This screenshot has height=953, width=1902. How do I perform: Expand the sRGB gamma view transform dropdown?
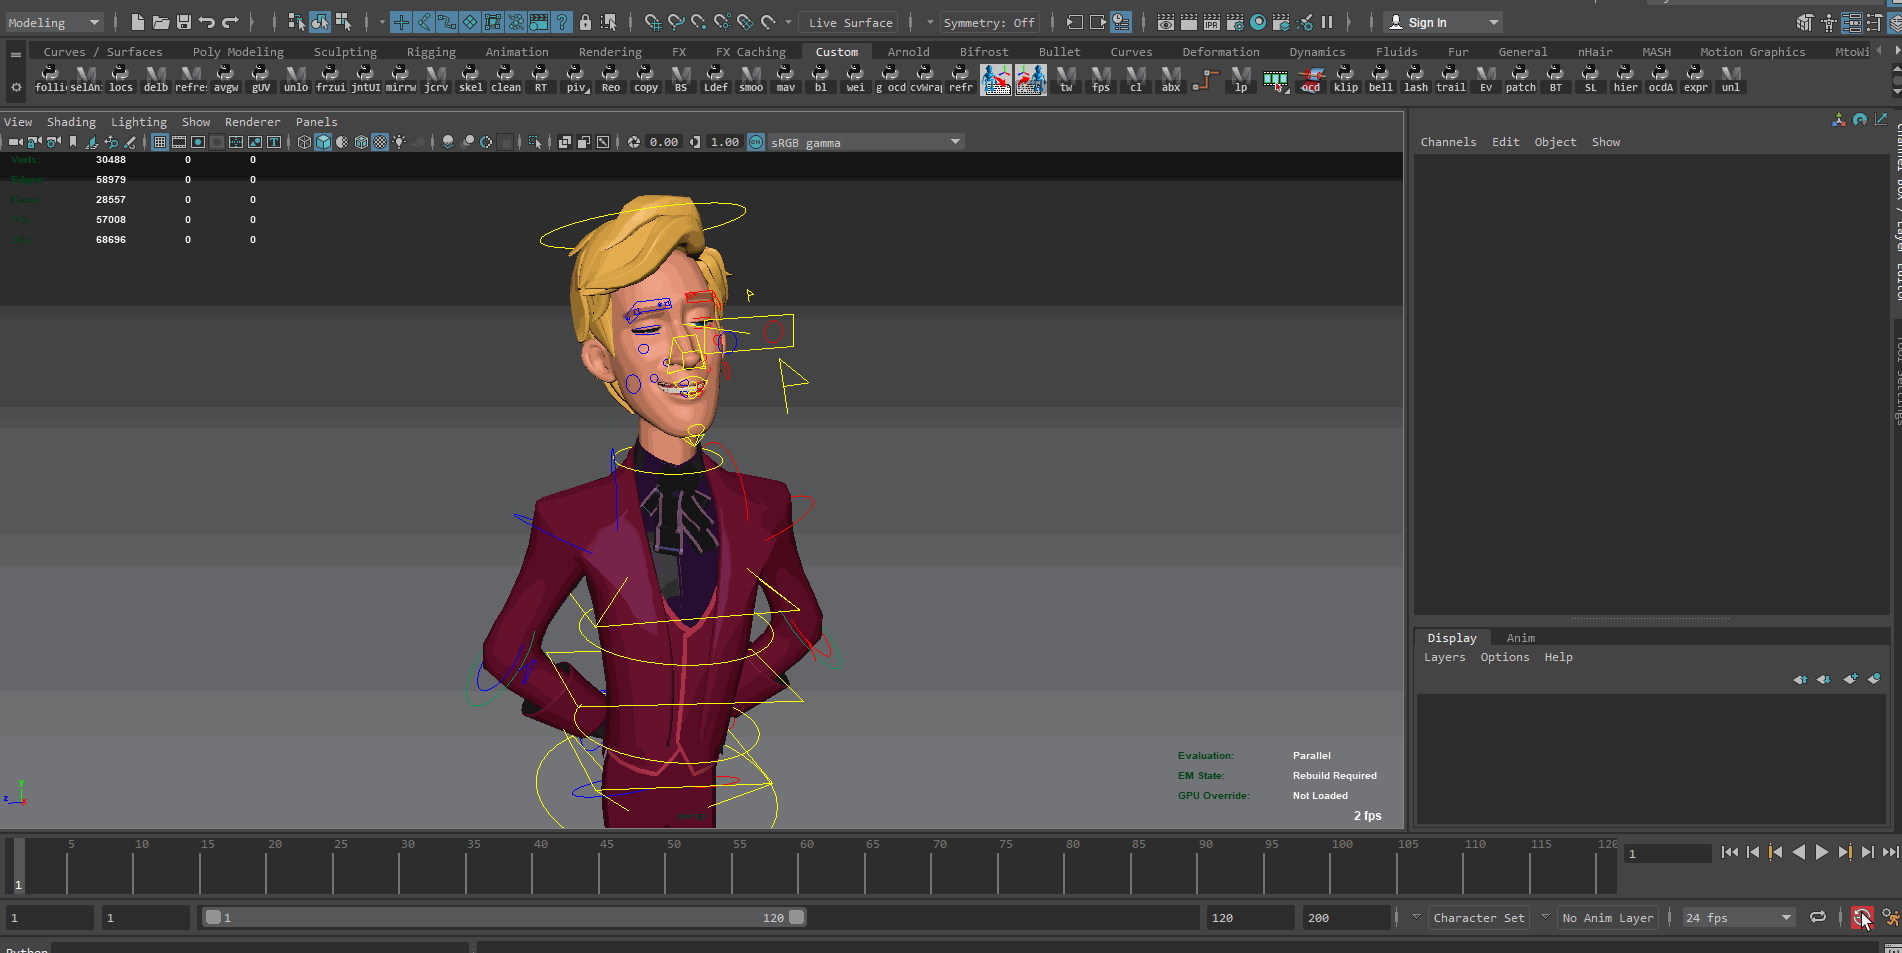(x=955, y=142)
